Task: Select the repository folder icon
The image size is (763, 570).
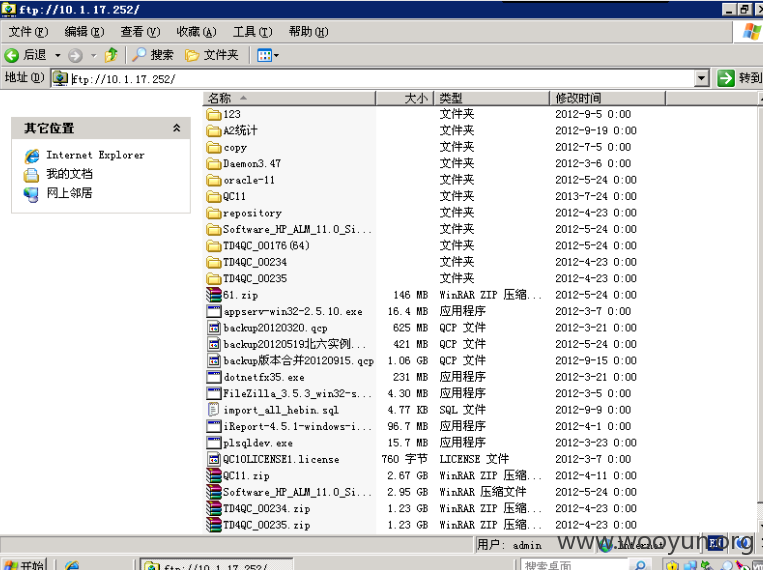Action: 214,213
